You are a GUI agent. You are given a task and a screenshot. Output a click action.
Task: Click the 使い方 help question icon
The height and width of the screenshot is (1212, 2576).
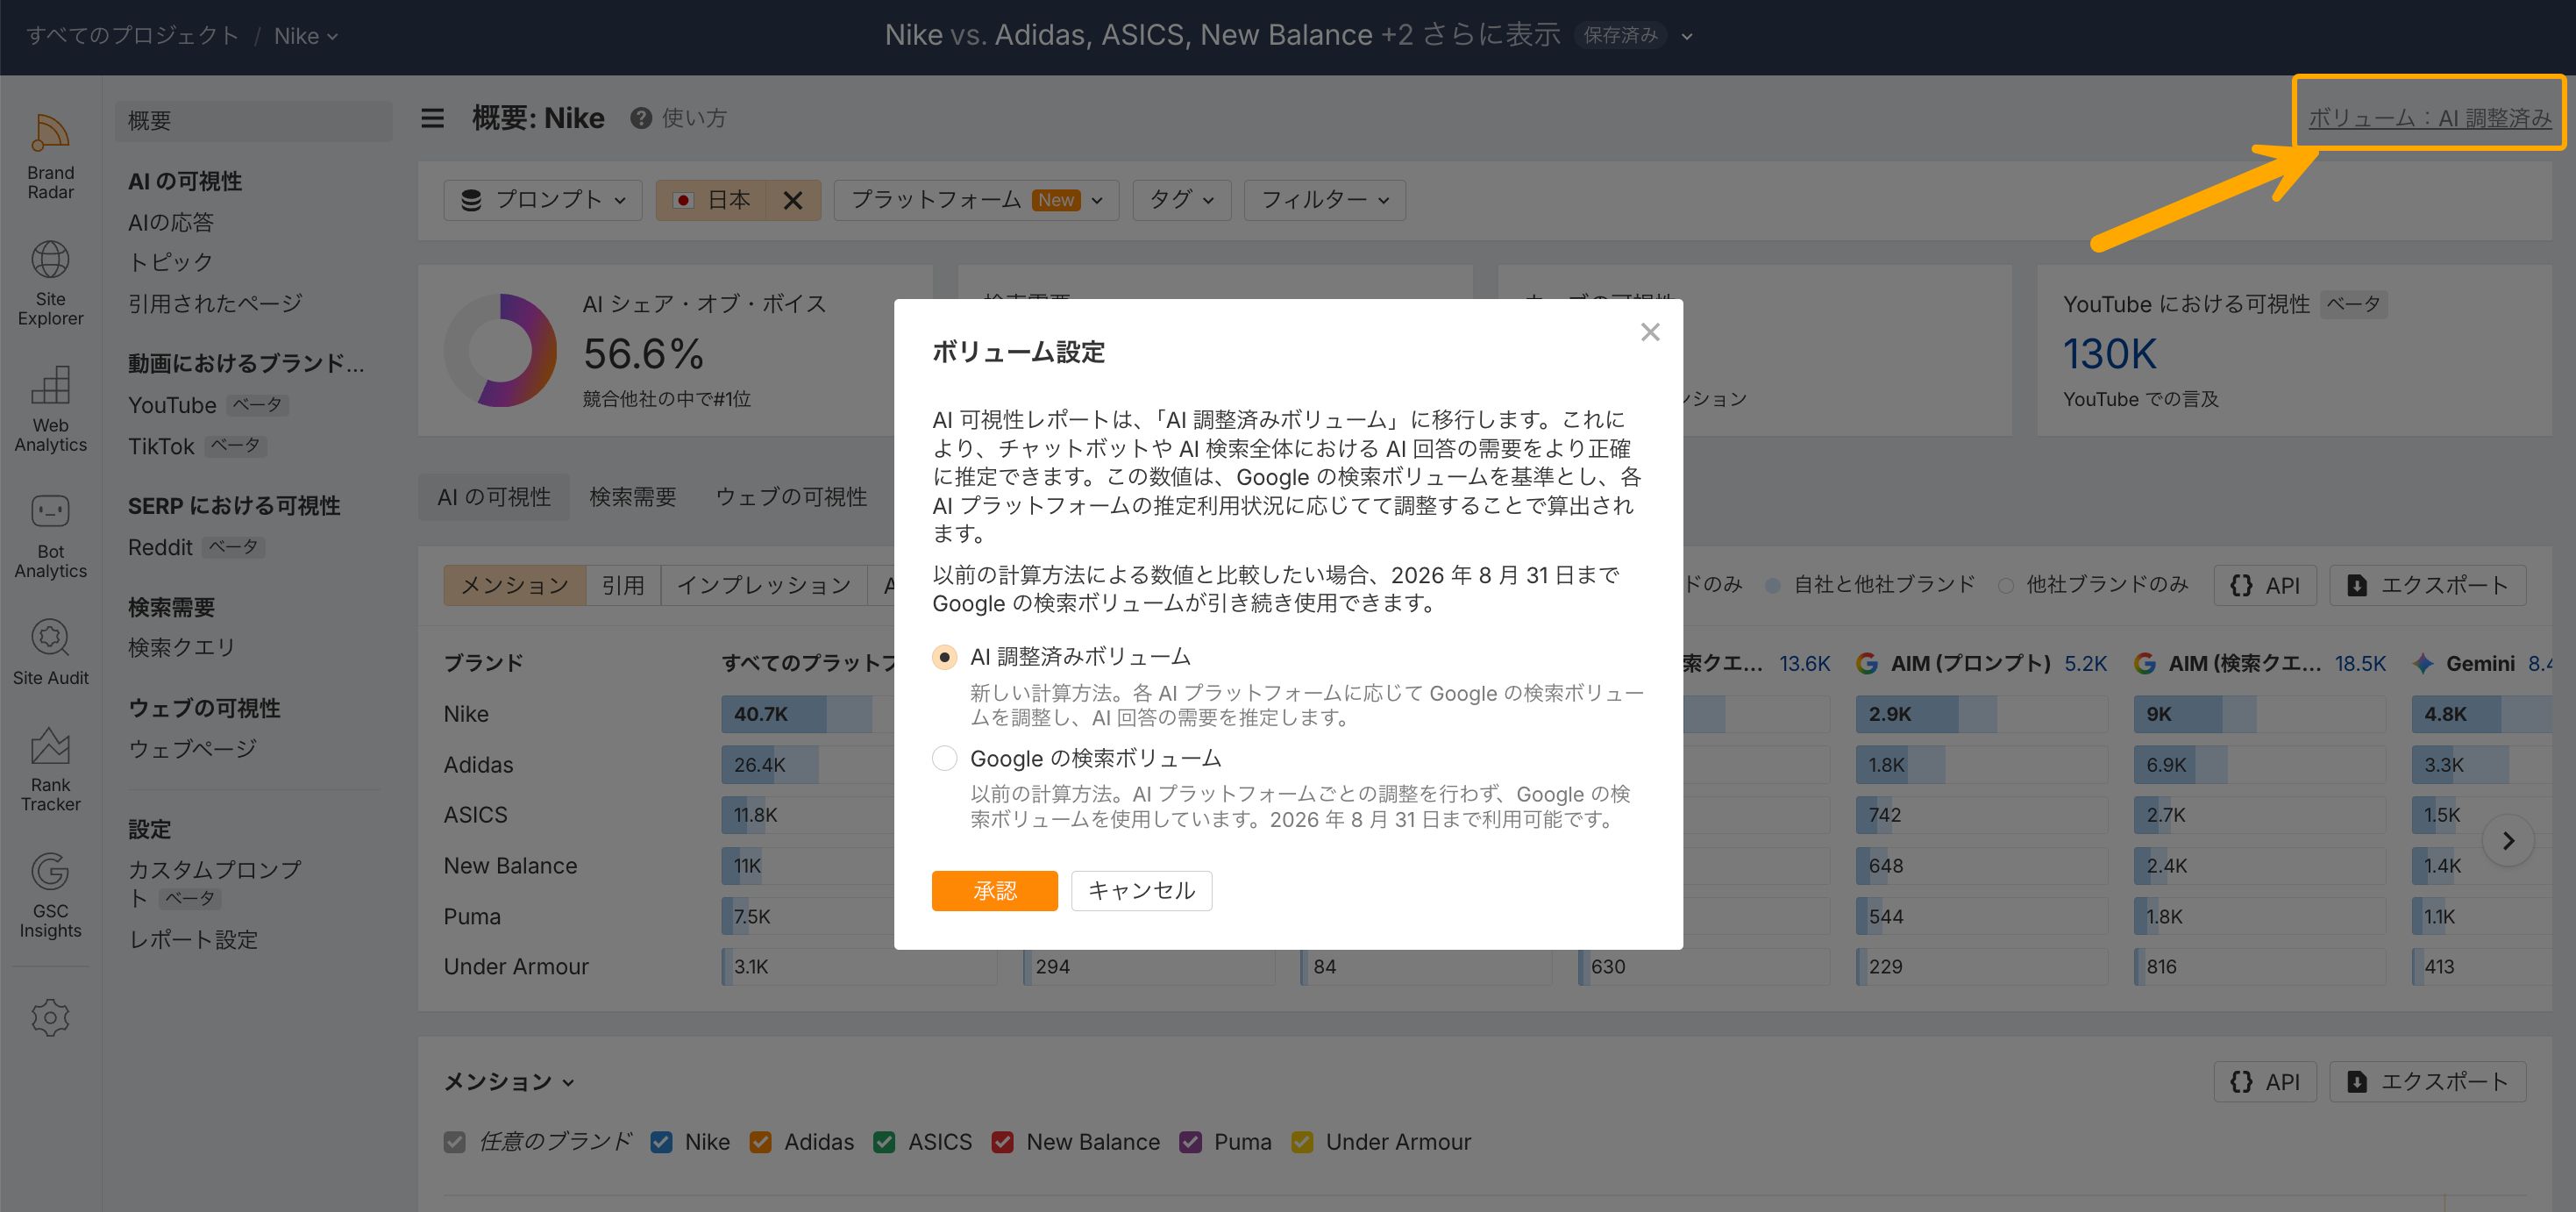click(x=641, y=118)
